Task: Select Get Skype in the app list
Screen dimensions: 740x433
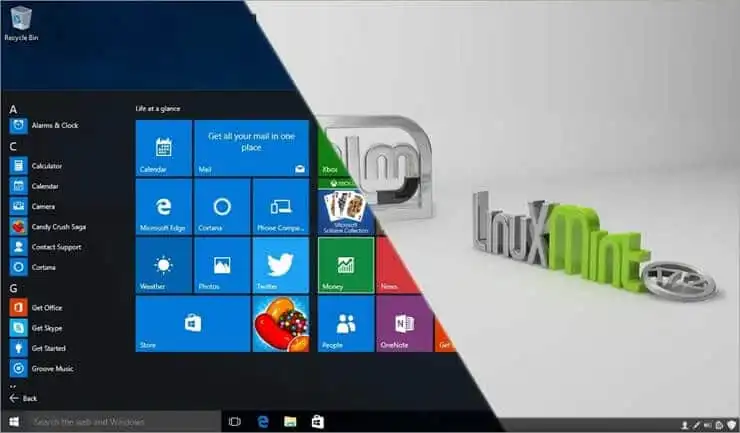Action: [x=36, y=328]
